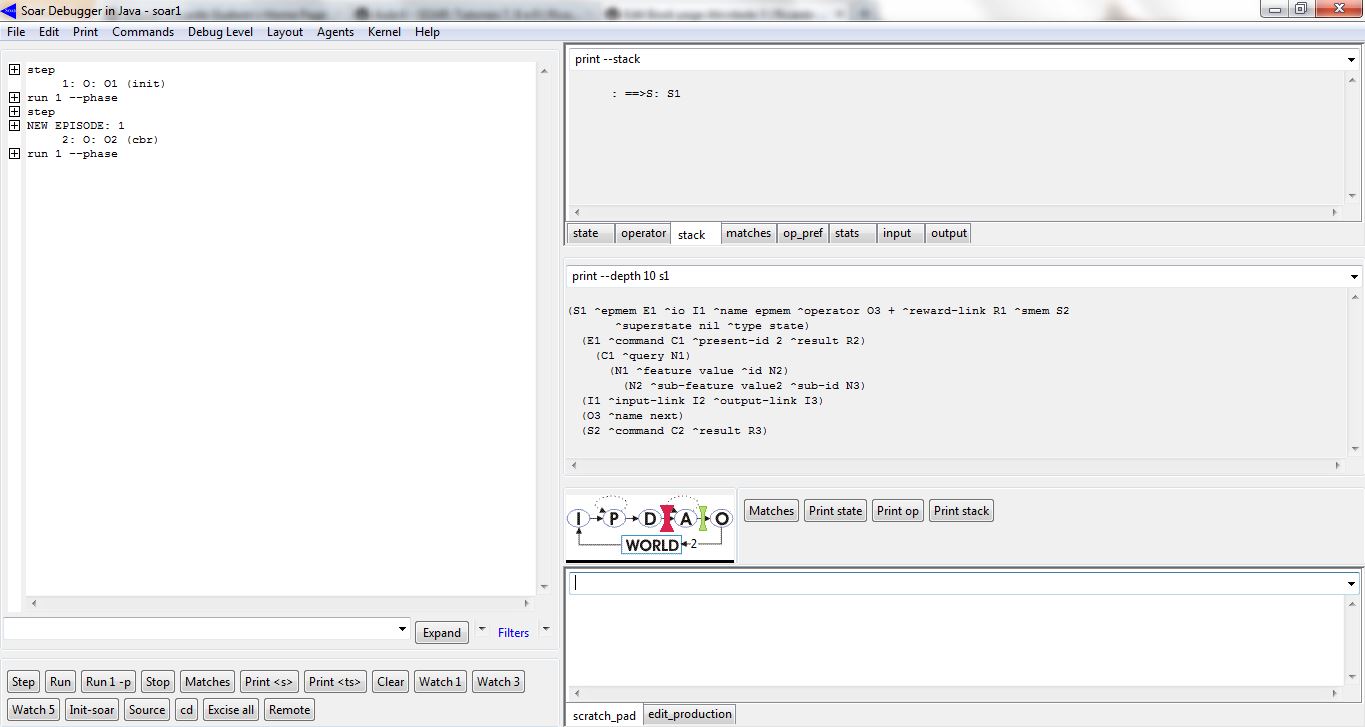
Task: Open the Kernel menu
Action: click(x=384, y=32)
